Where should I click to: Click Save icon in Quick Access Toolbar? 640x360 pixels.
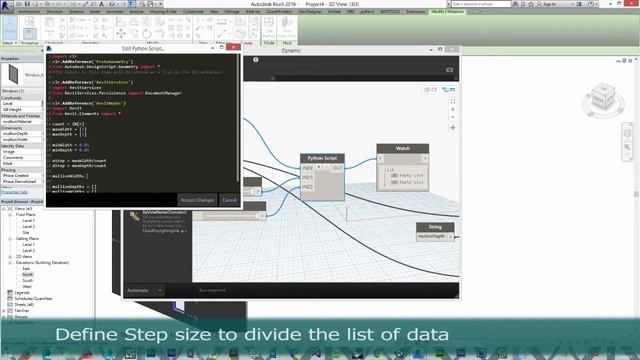coord(27,4)
